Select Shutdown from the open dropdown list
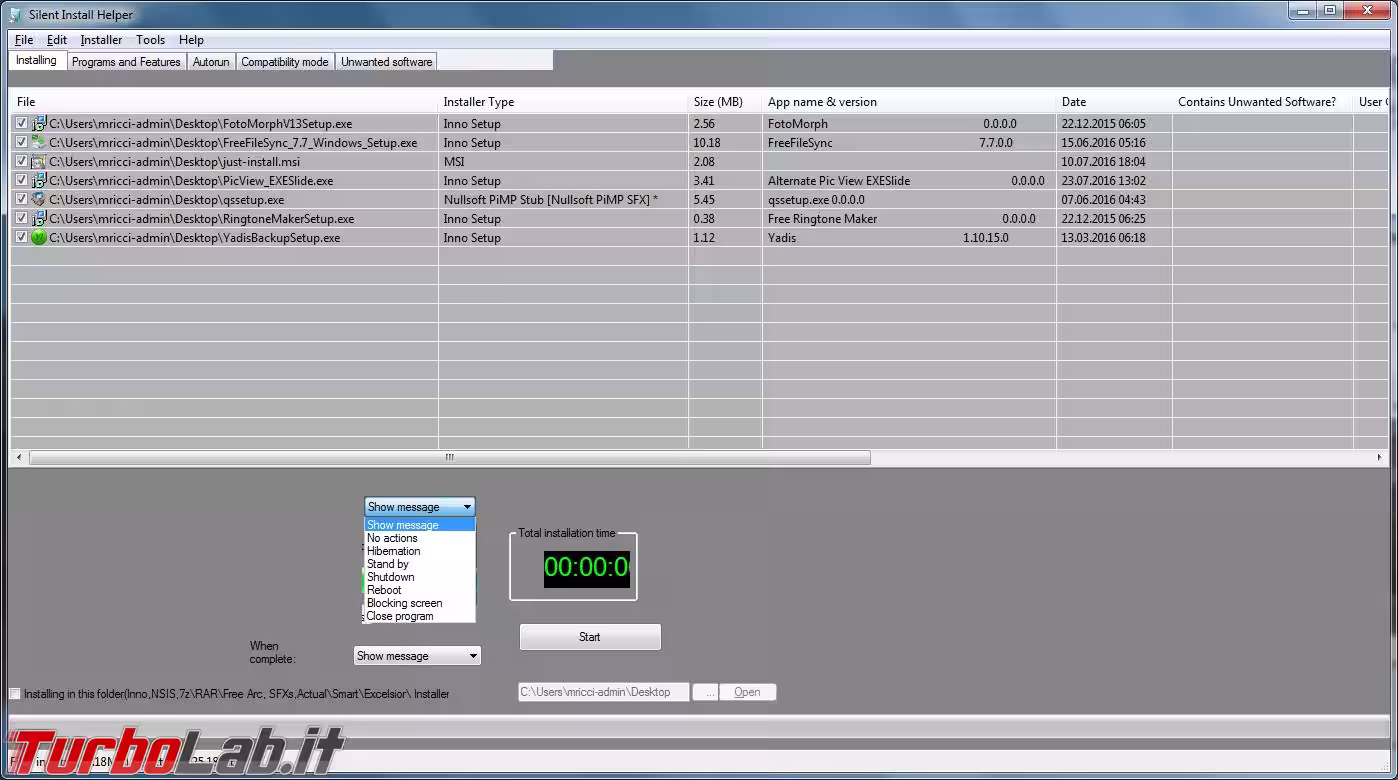The width and height of the screenshot is (1398, 780). click(x=390, y=576)
